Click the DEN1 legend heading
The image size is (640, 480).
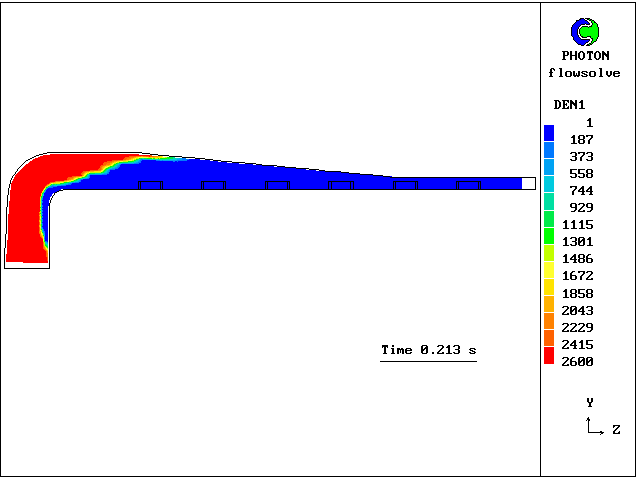coord(569,105)
